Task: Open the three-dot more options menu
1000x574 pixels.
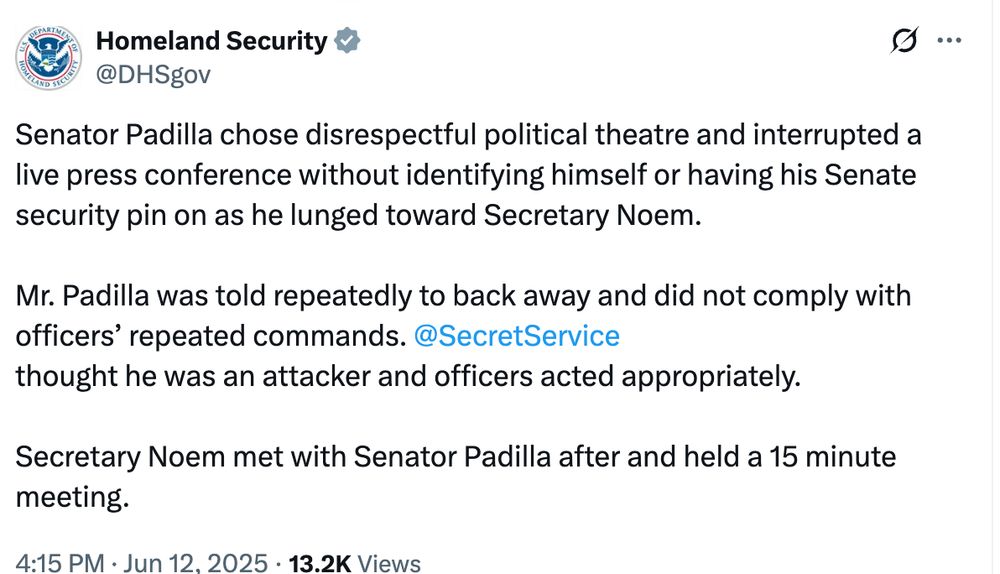Action: [949, 41]
